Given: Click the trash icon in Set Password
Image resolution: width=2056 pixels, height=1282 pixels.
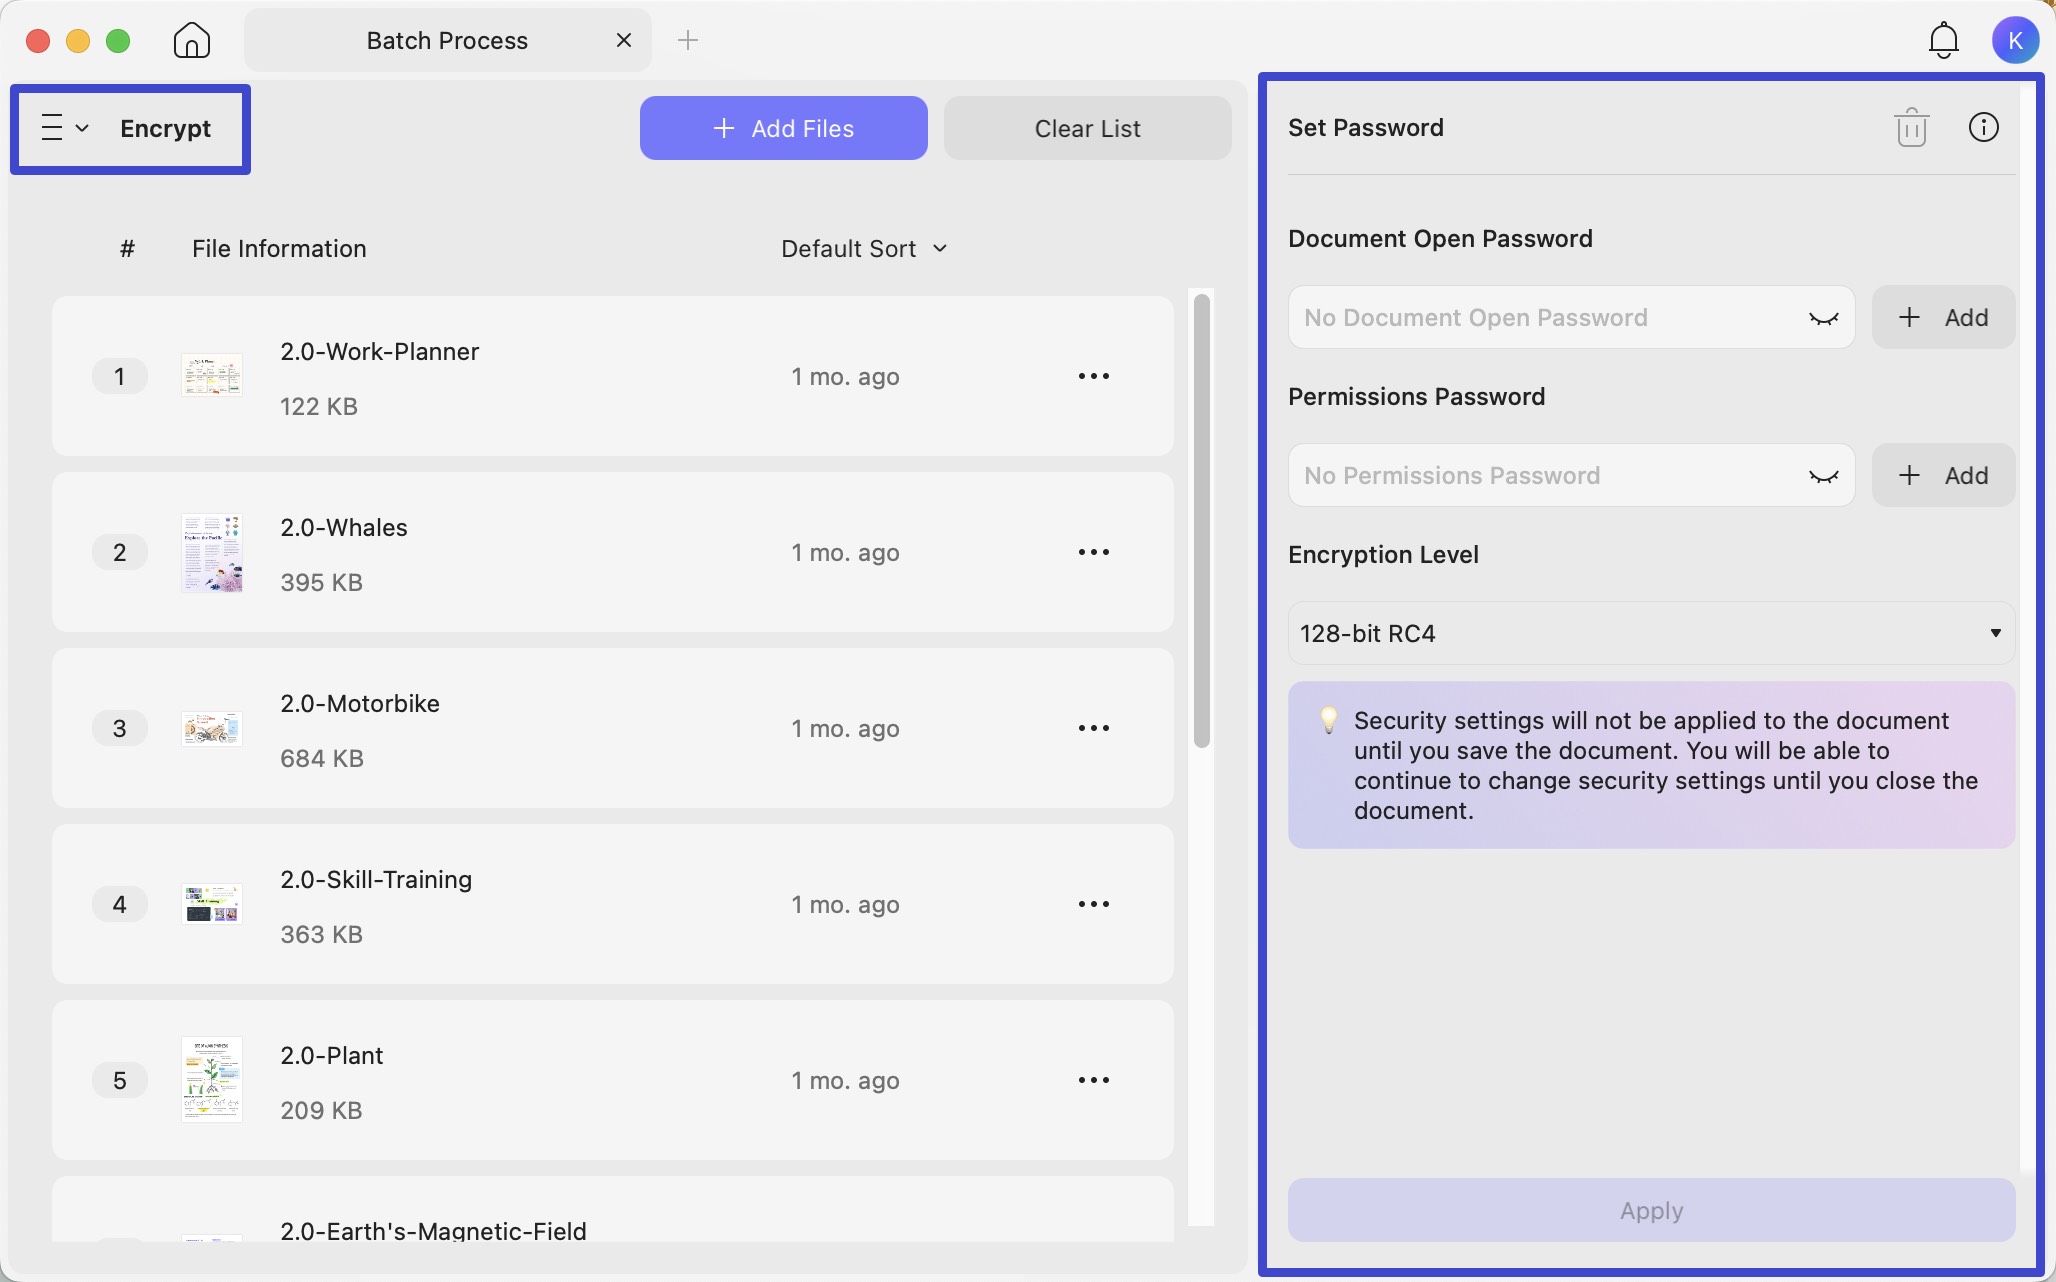Looking at the screenshot, I should [x=1911, y=127].
